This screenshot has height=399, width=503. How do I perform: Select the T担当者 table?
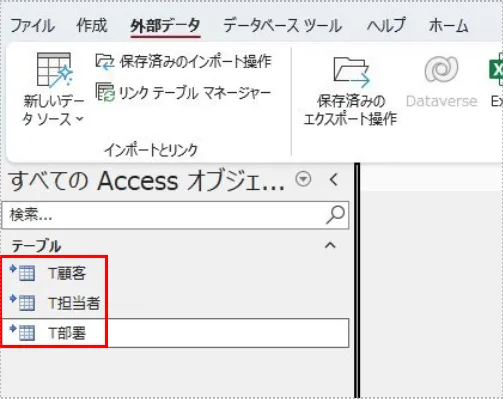[x=74, y=303]
